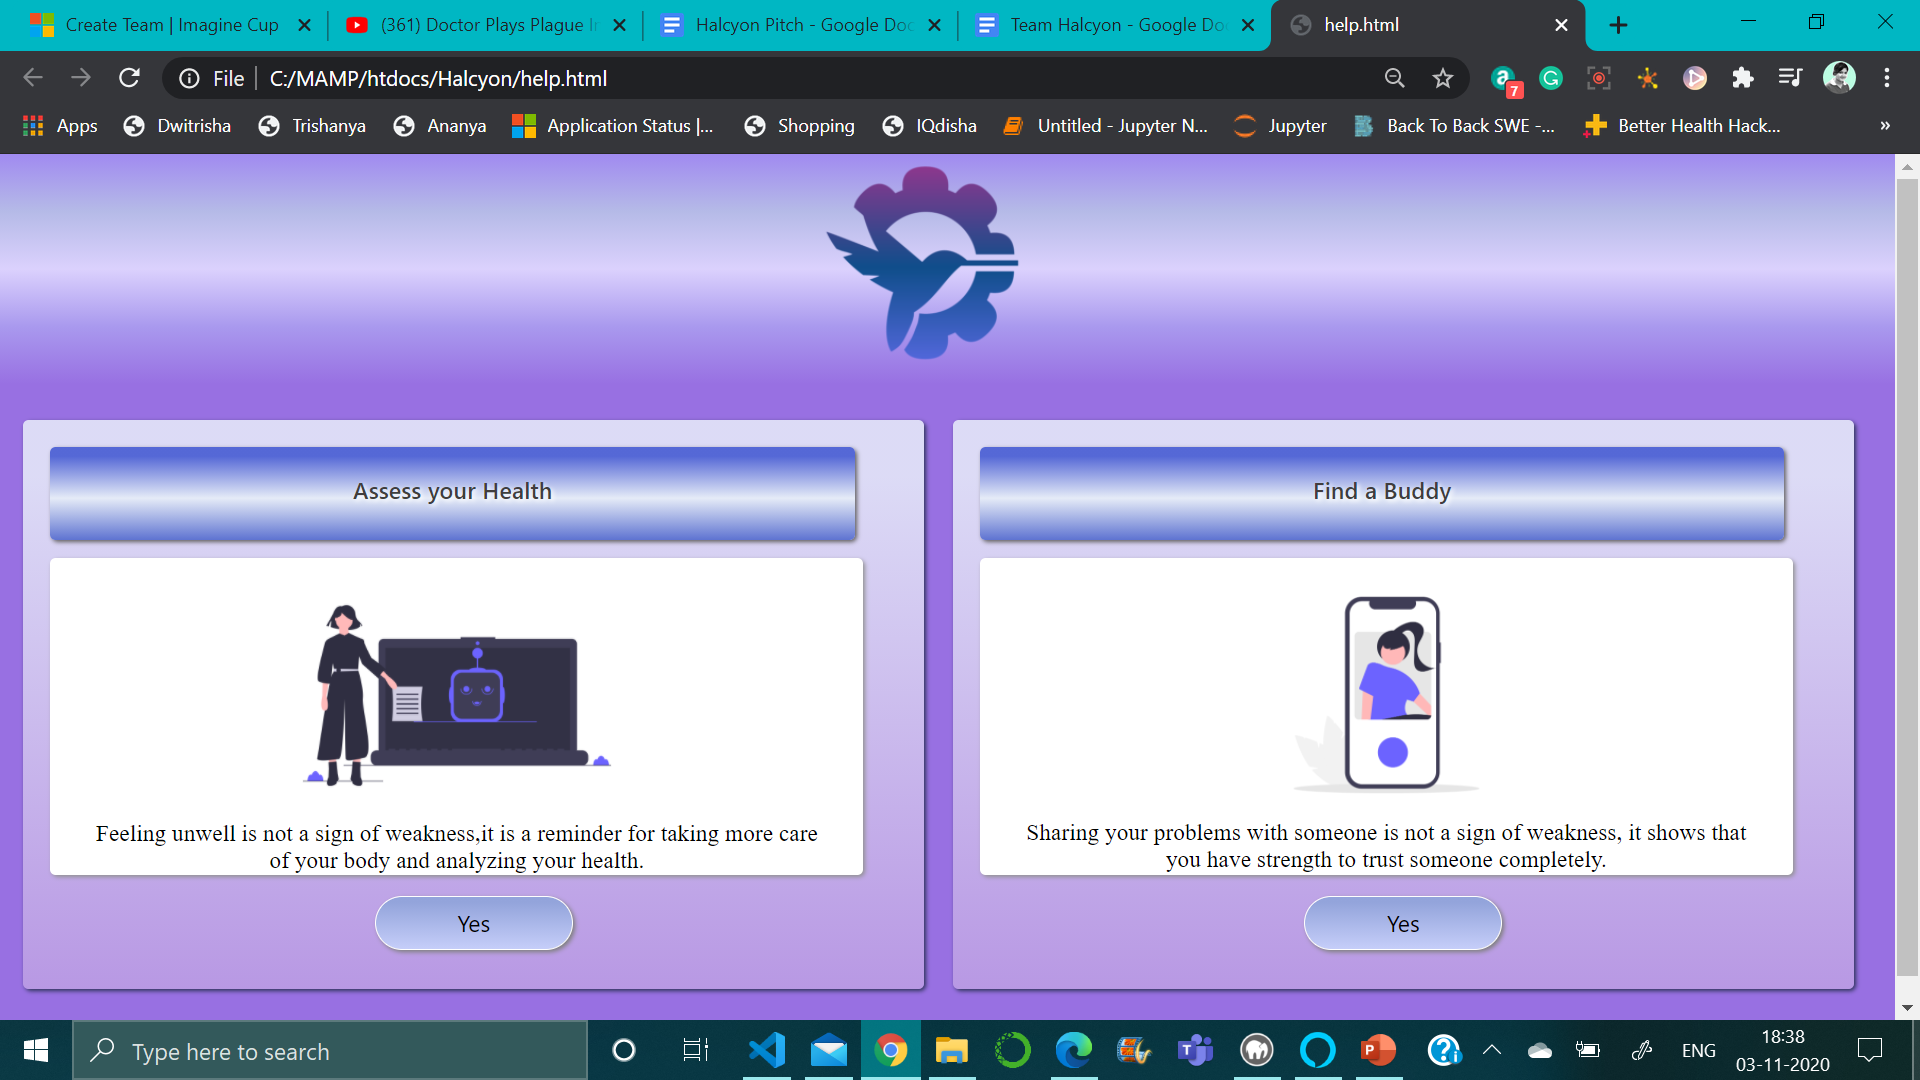Viewport: 1920px width, 1080px height.
Task: Open the zoom magnifier in address bar
Action: point(1394,78)
